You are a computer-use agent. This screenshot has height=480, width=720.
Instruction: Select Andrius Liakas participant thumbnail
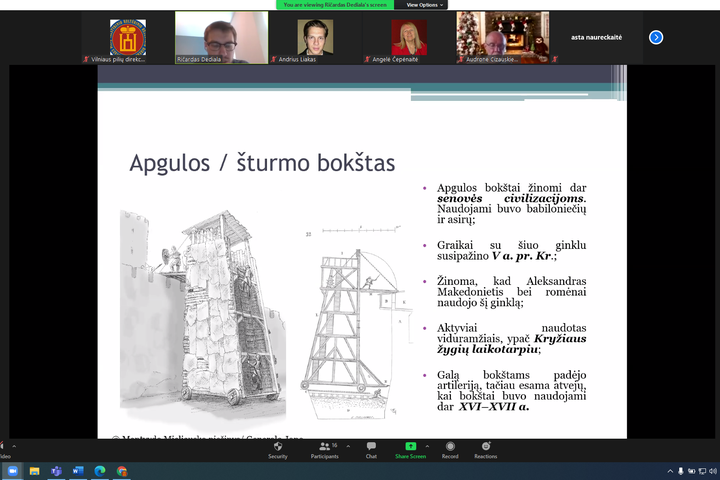315,37
